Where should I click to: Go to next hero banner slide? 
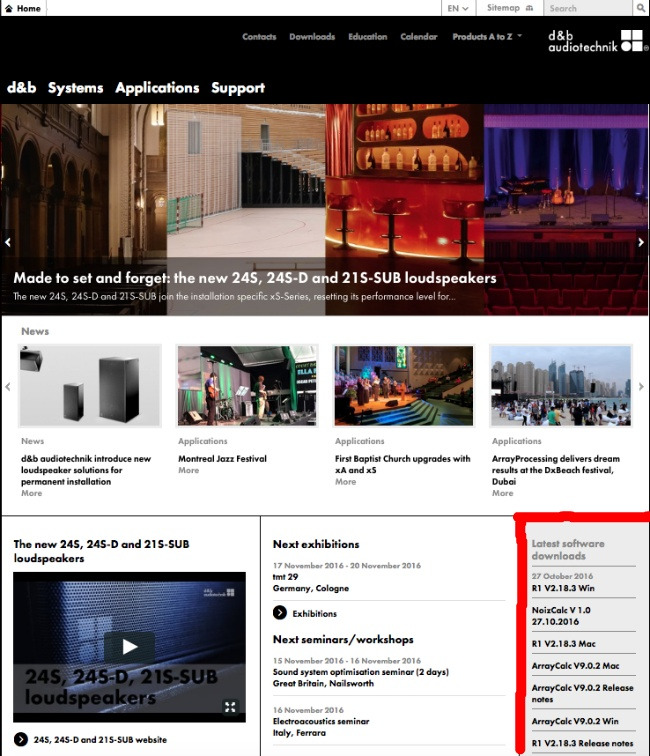[641, 242]
